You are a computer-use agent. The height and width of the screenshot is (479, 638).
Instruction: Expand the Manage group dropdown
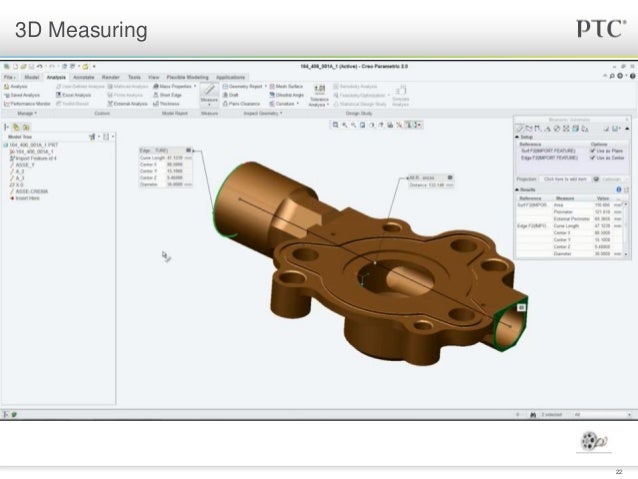coord(25,113)
